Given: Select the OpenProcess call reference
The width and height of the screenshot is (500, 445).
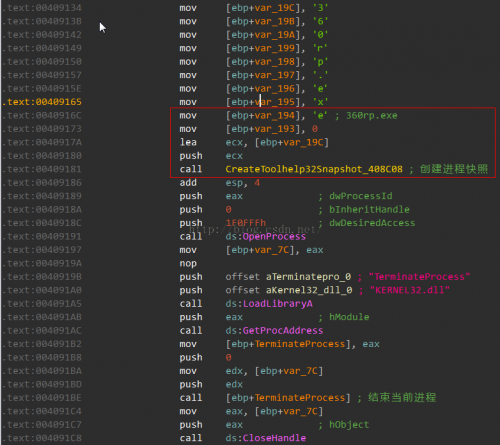Looking at the screenshot, I should [274, 236].
